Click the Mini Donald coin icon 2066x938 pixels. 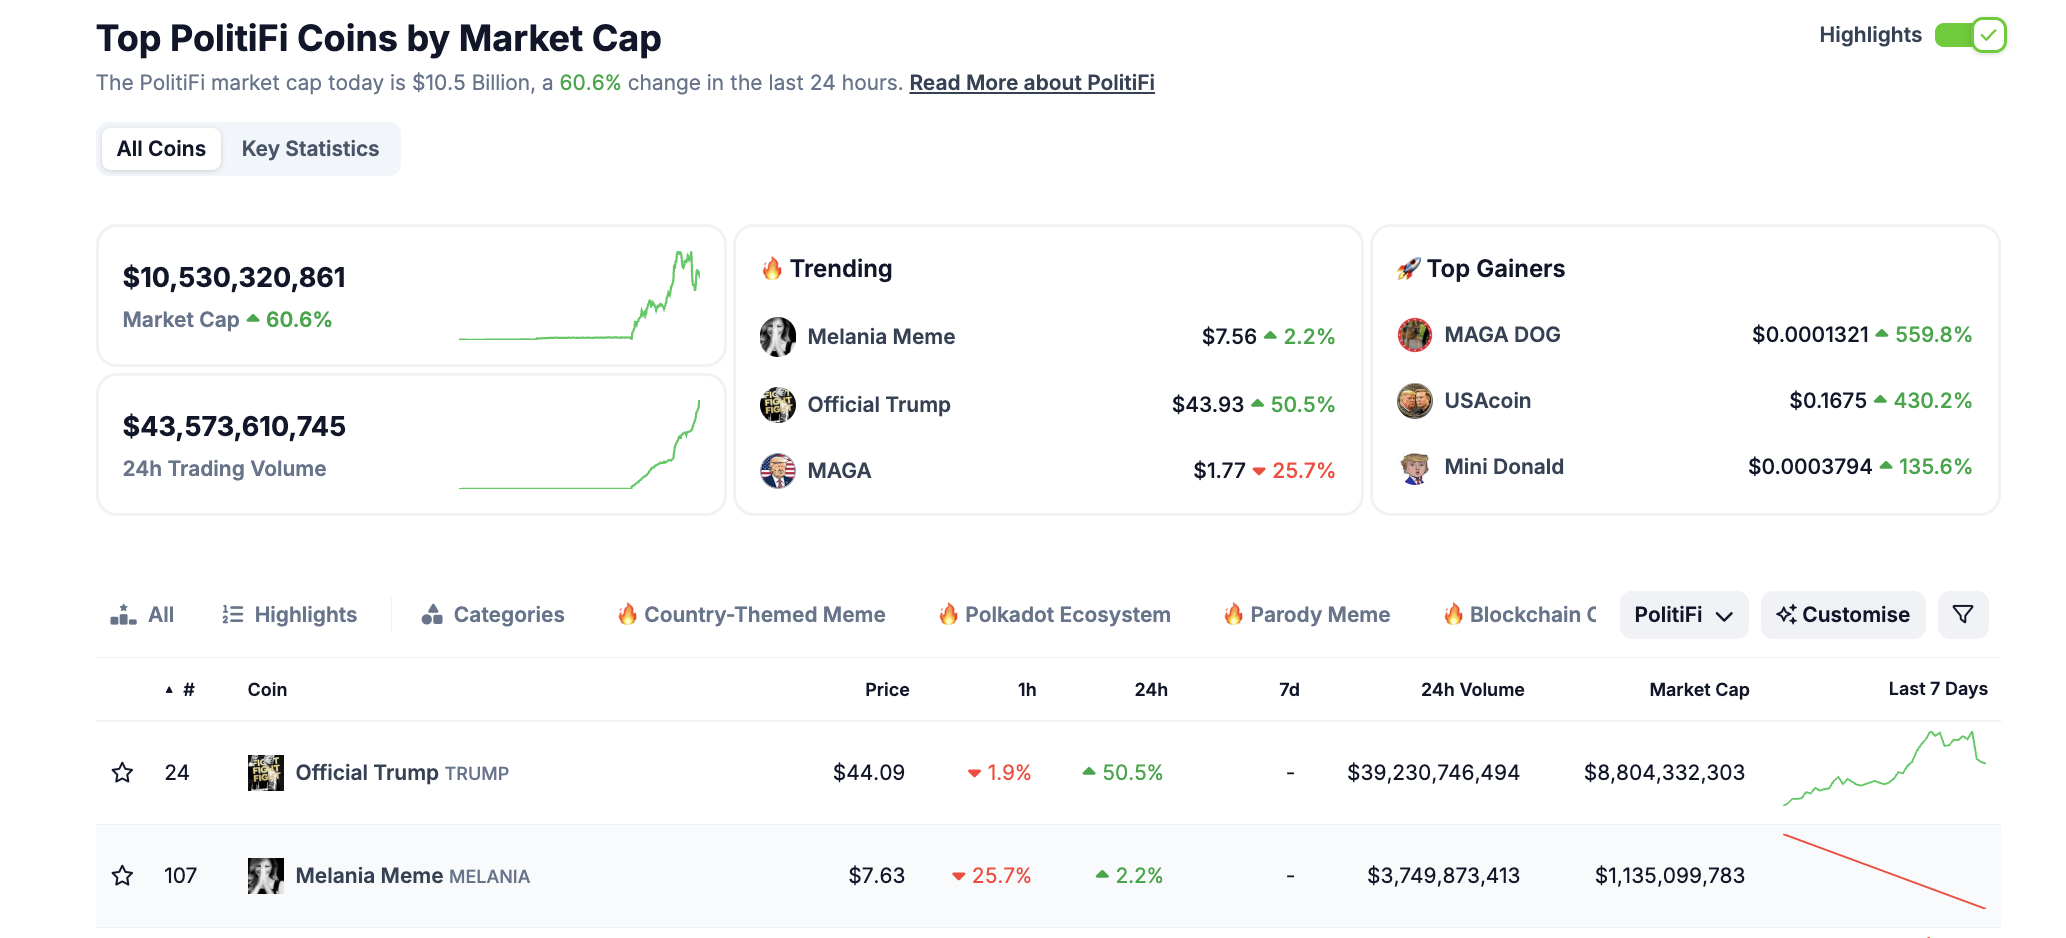pyautogui.click(x=1414, y=467)
